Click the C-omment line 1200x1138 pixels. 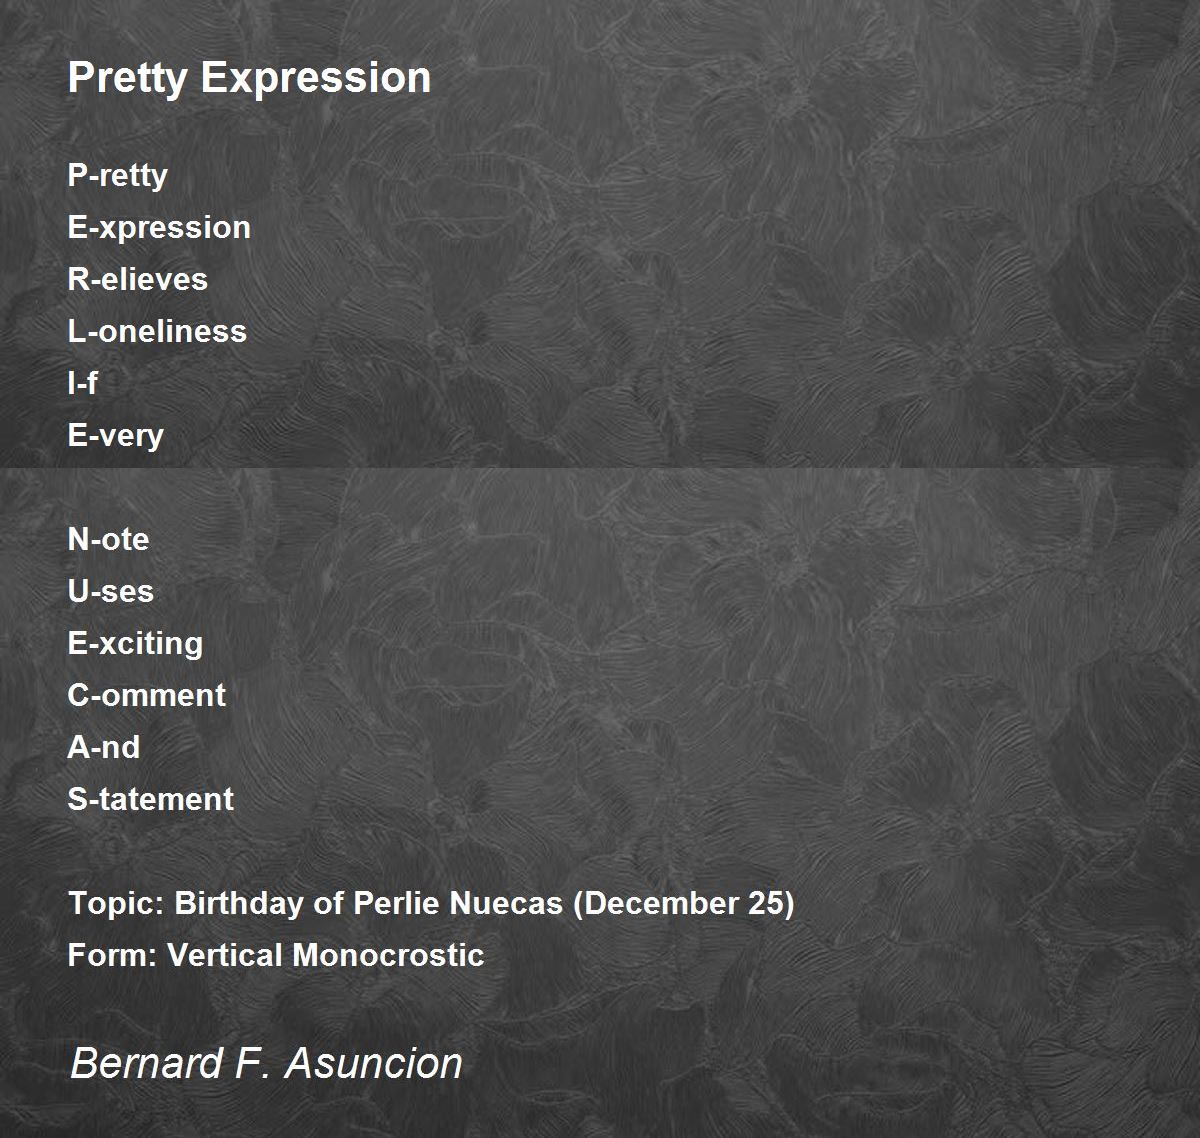tap(146, 695)
